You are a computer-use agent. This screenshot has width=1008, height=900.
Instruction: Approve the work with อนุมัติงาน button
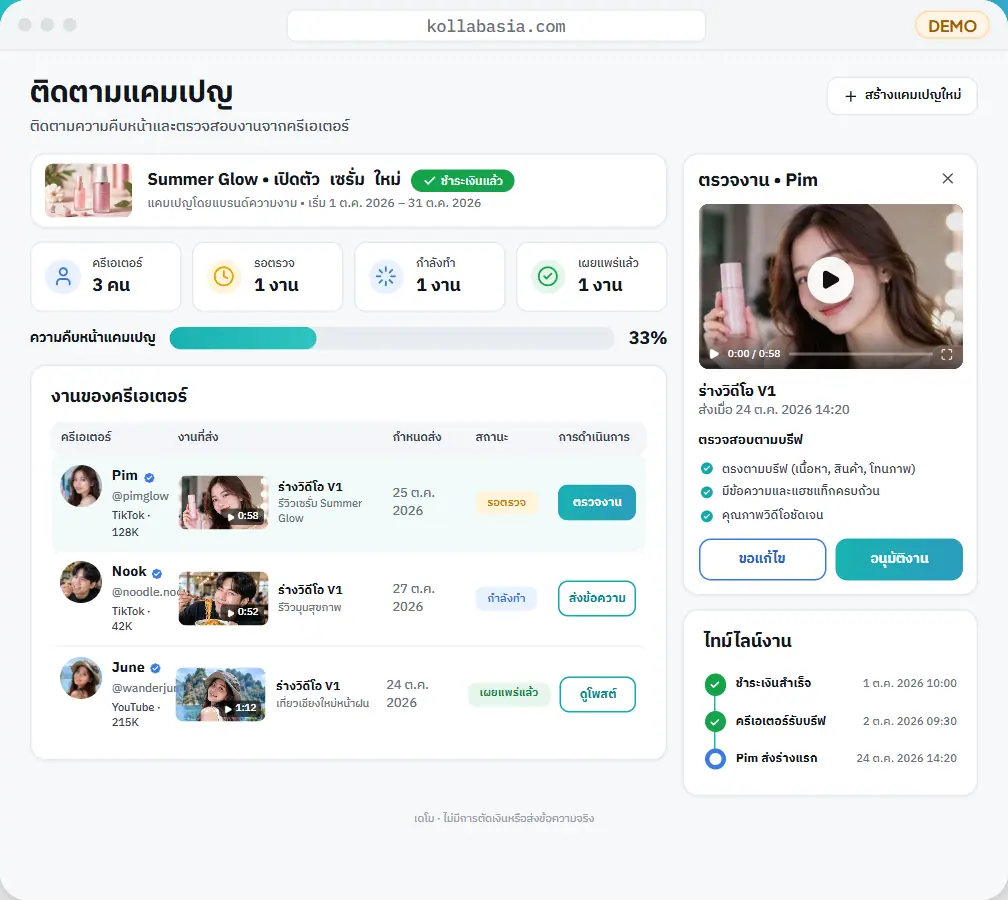[899, 559]
